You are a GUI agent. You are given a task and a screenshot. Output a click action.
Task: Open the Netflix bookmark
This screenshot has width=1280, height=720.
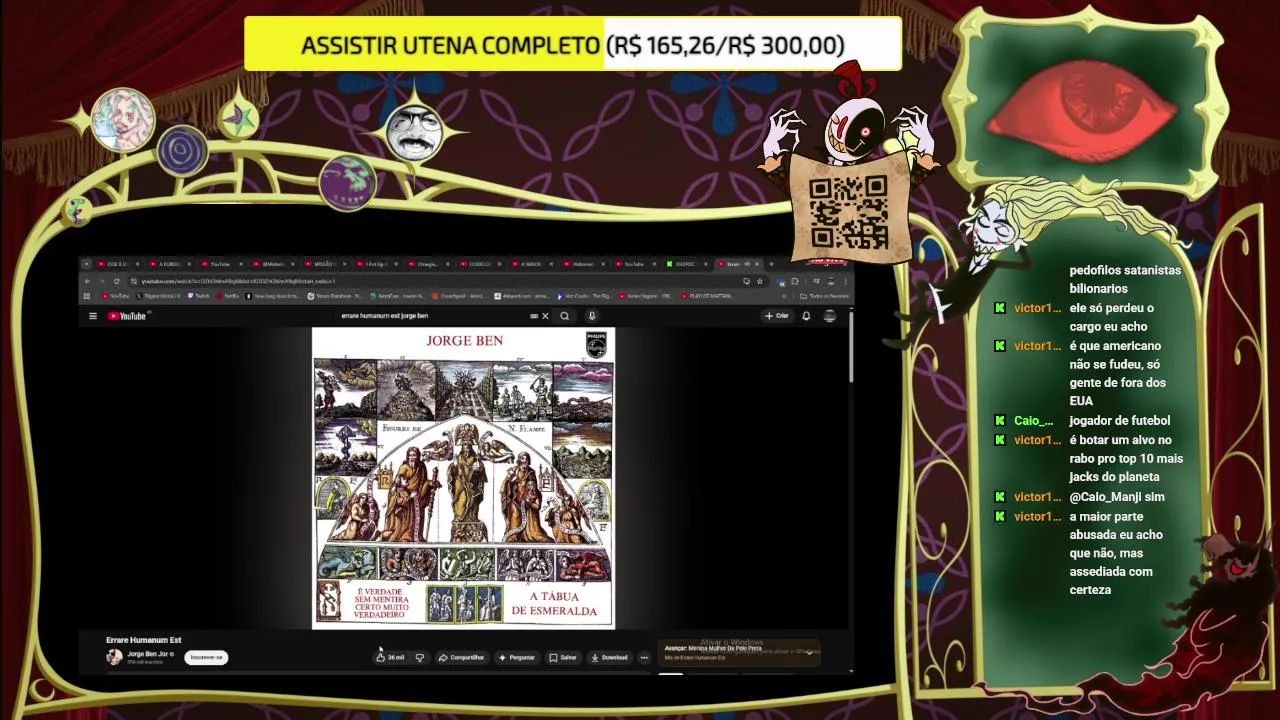pos(227,296)
